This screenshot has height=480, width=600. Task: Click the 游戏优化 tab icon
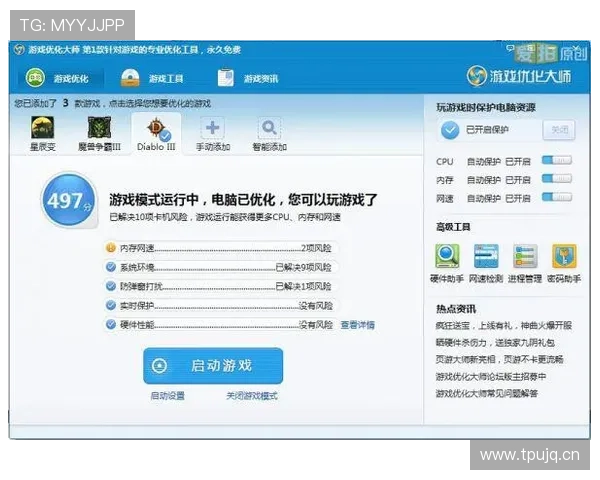click(x=35, y=77)
